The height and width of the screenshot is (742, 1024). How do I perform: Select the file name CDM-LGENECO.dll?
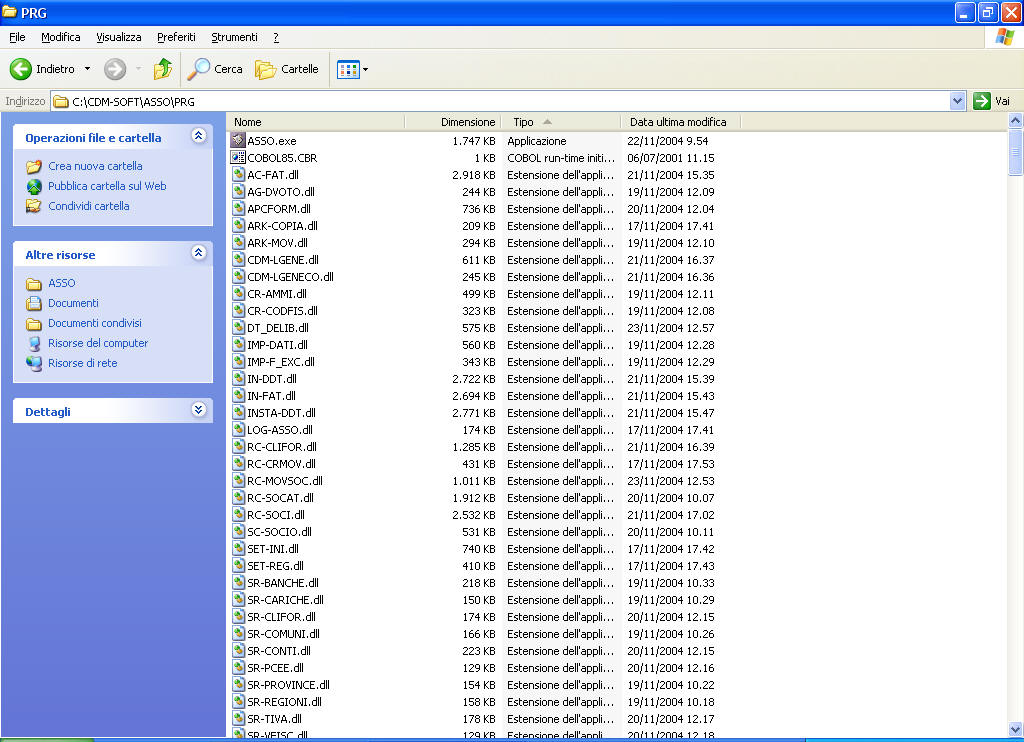pyautogui.click(x=291, y=277)
